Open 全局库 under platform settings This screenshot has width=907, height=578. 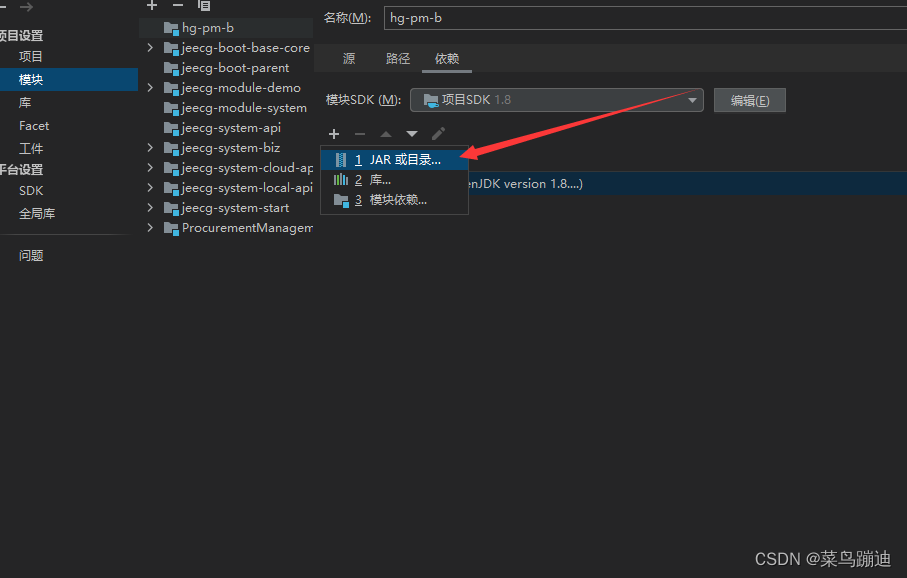(x=36, y=213)
